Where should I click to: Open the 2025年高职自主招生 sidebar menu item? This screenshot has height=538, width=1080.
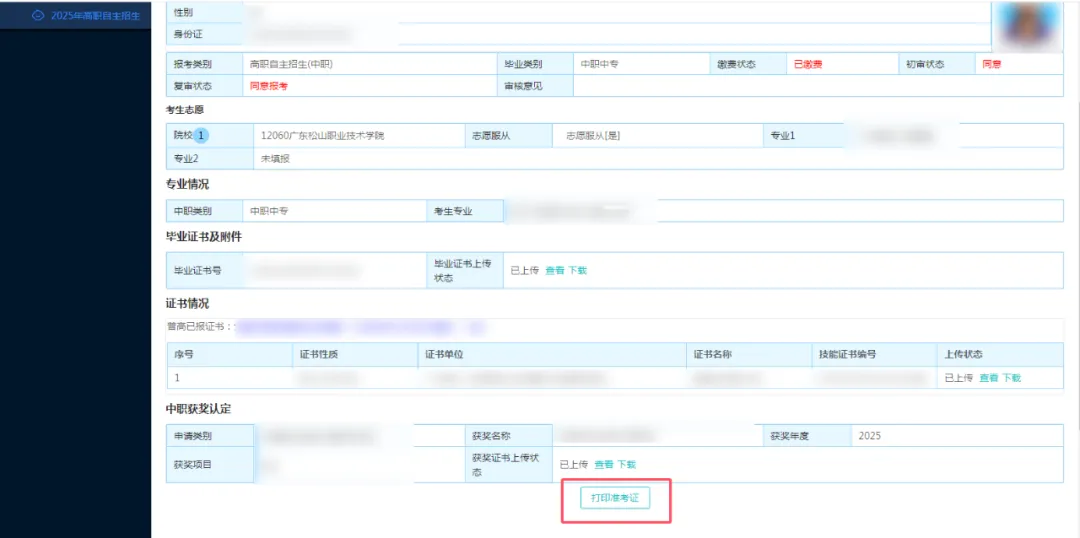[95, 16]
